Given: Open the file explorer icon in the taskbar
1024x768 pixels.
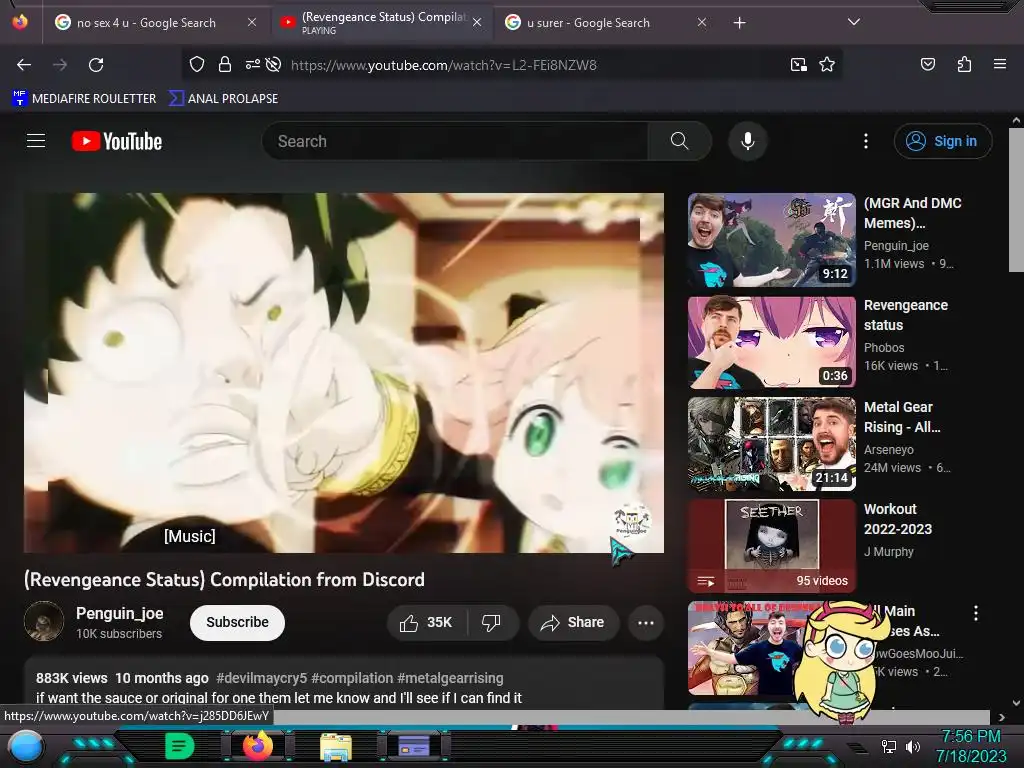Looking at the screenshot, I should click(x=336, y=746).
